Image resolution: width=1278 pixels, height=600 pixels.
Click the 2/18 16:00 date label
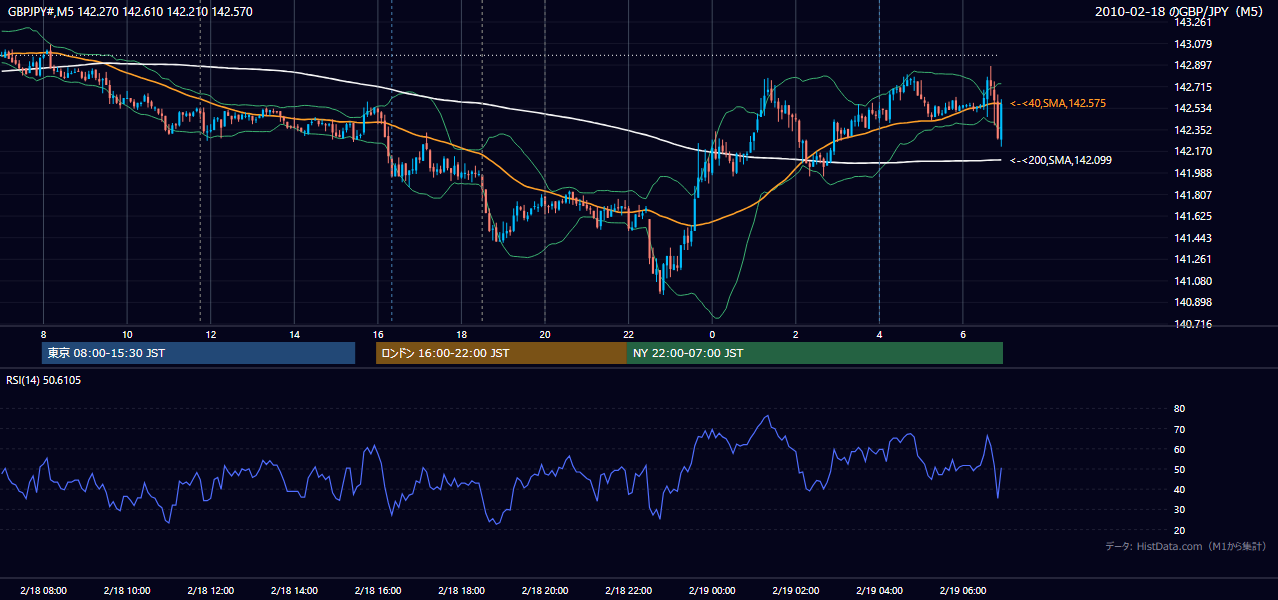coord(378,590)
